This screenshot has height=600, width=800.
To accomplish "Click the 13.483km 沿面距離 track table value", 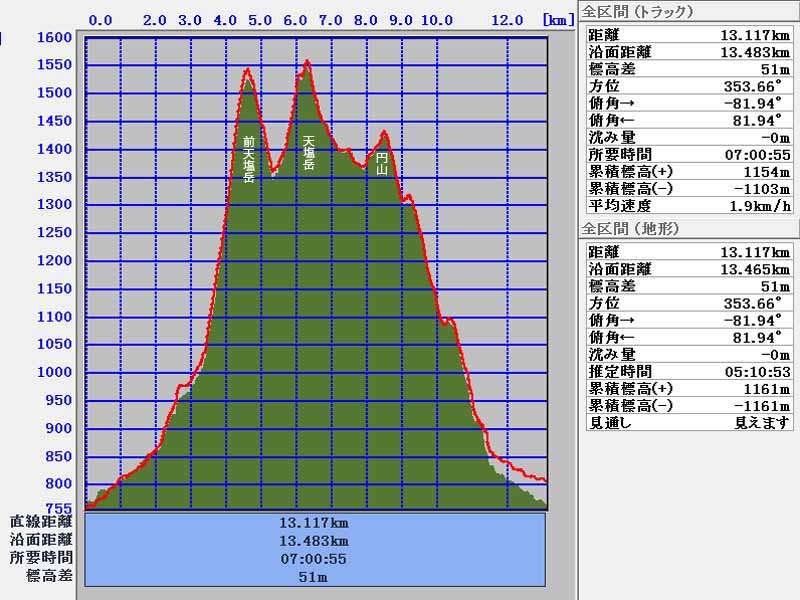I will tap(755, 51).
